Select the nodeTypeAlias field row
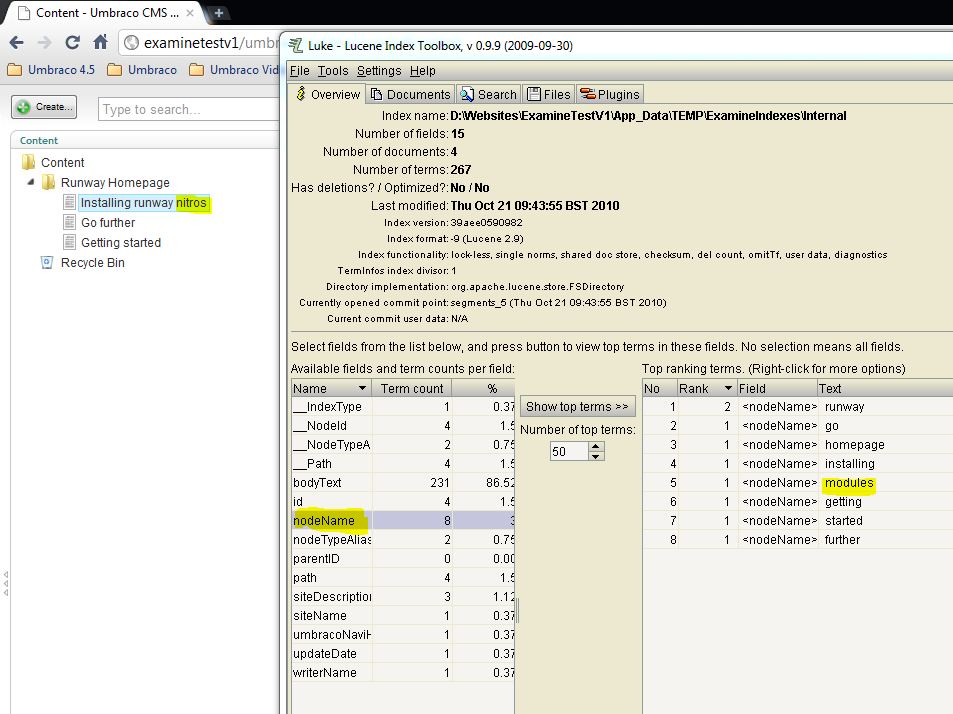Viewport: 953px width, 714px height. click(x=403, y=540)
